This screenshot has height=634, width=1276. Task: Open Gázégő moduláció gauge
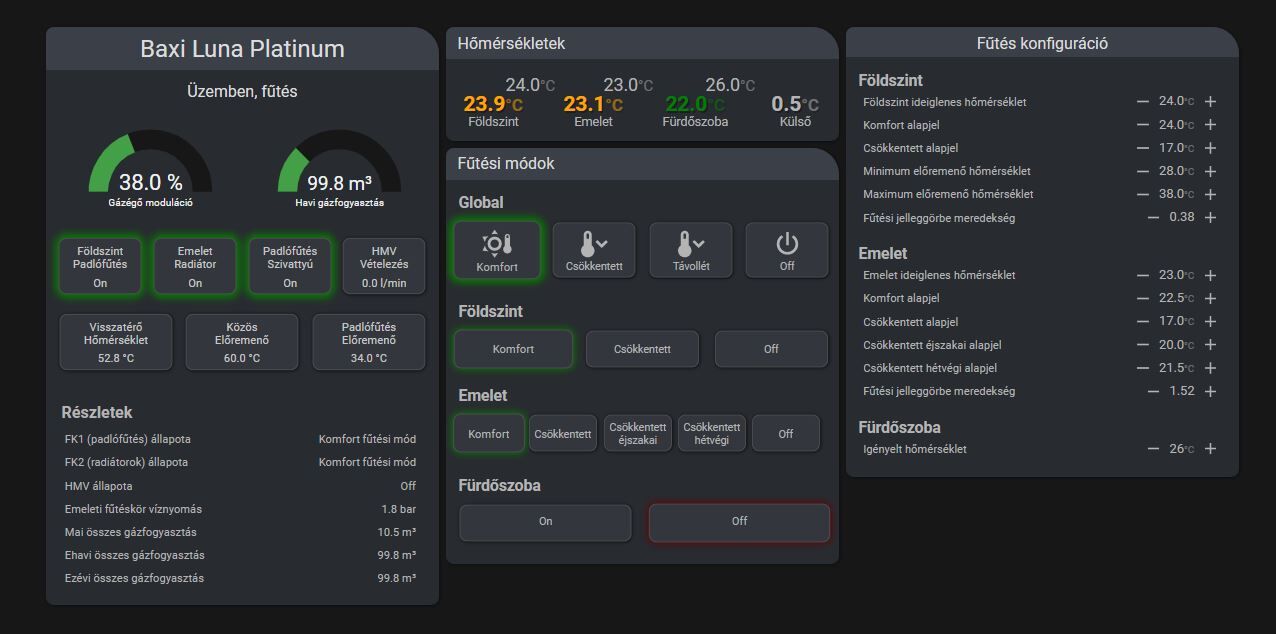point(151,168)
